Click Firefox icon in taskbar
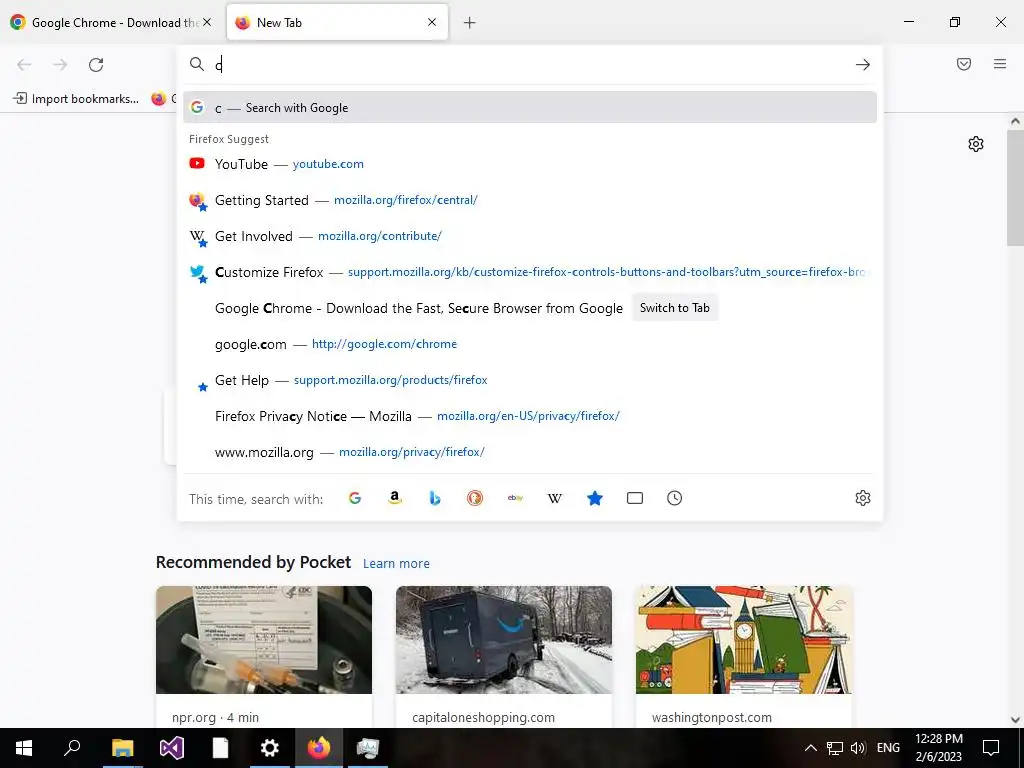 [x=319, y=748]
